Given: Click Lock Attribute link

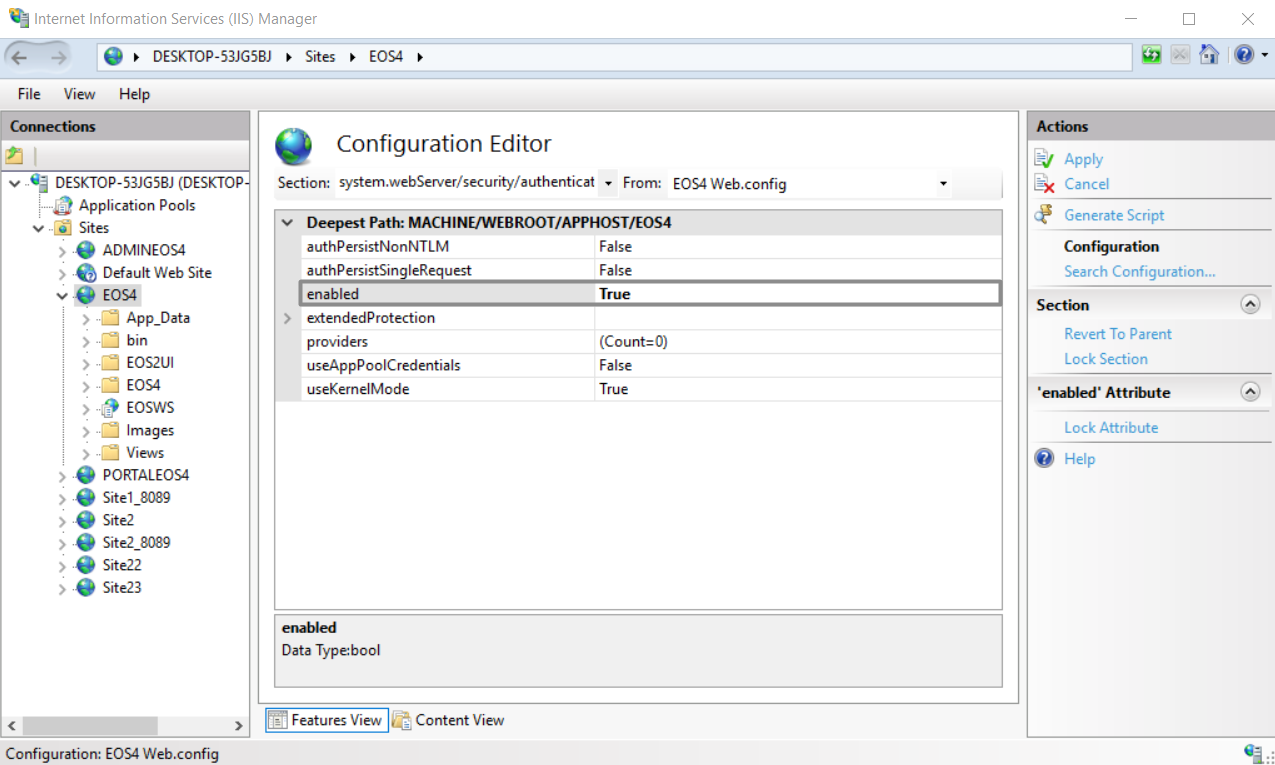Looking at the screenshot, I should pyautogui.click(x=1110, y=428).
